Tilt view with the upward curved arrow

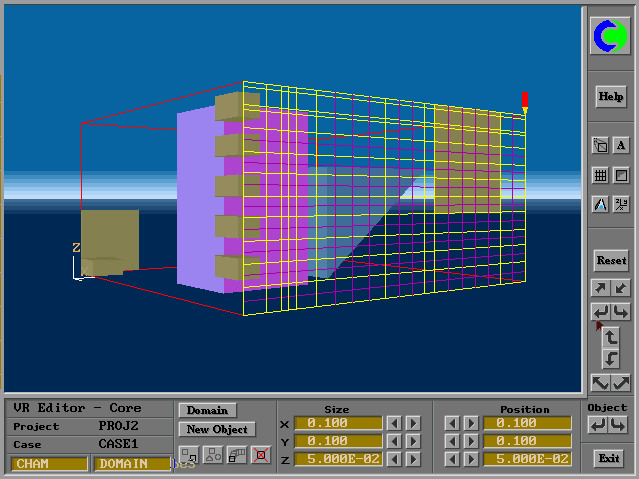pyautogui.click(x=611, y=337)
